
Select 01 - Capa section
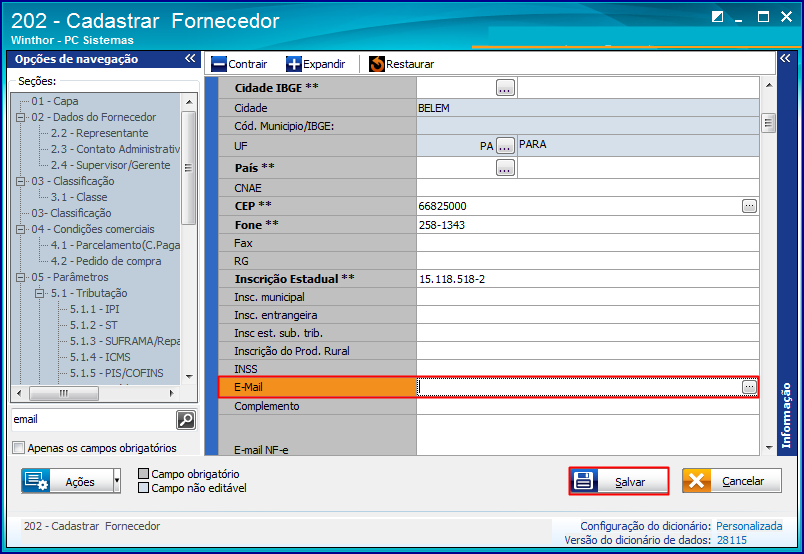tap(55, 102)
